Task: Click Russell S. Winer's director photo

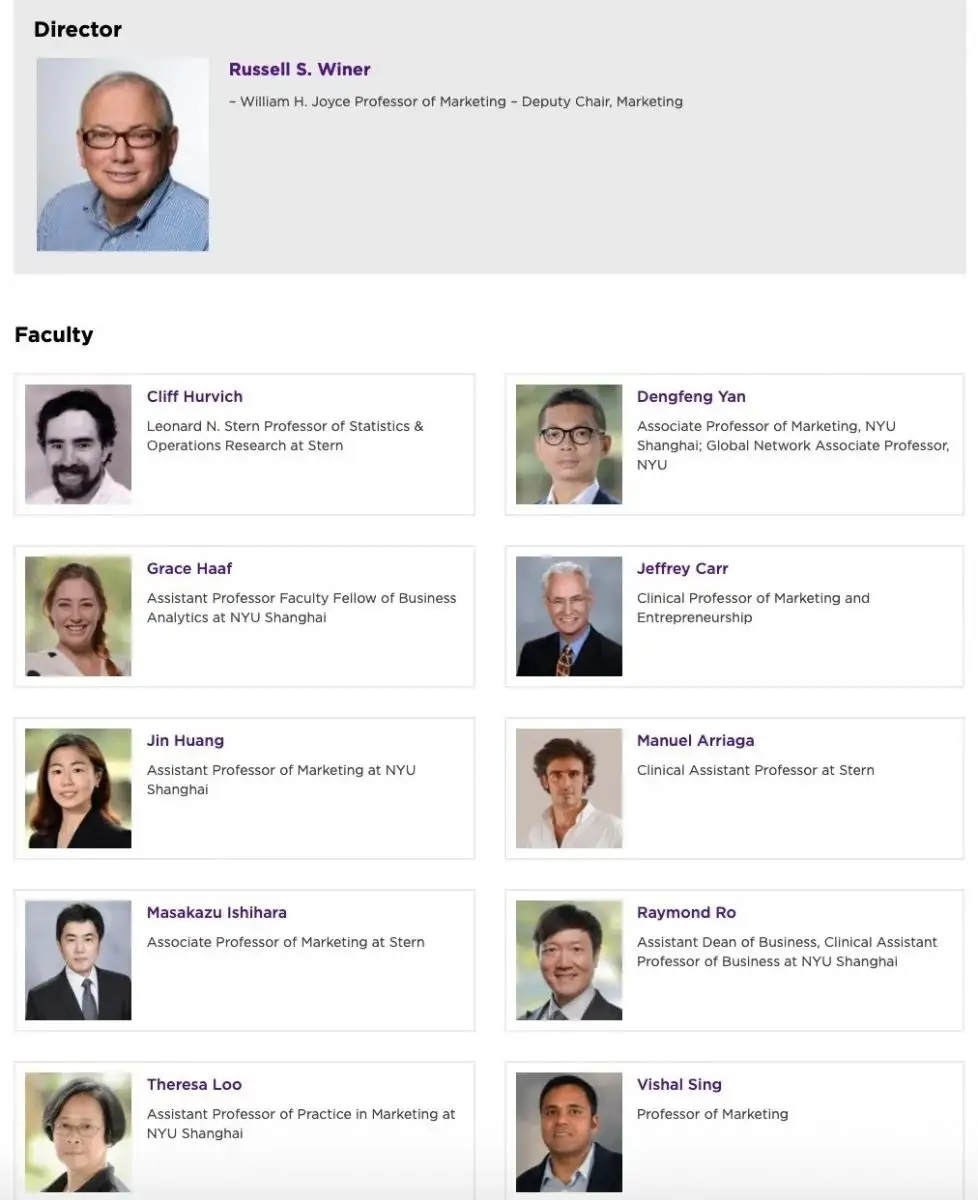Action: click(123, 154)
